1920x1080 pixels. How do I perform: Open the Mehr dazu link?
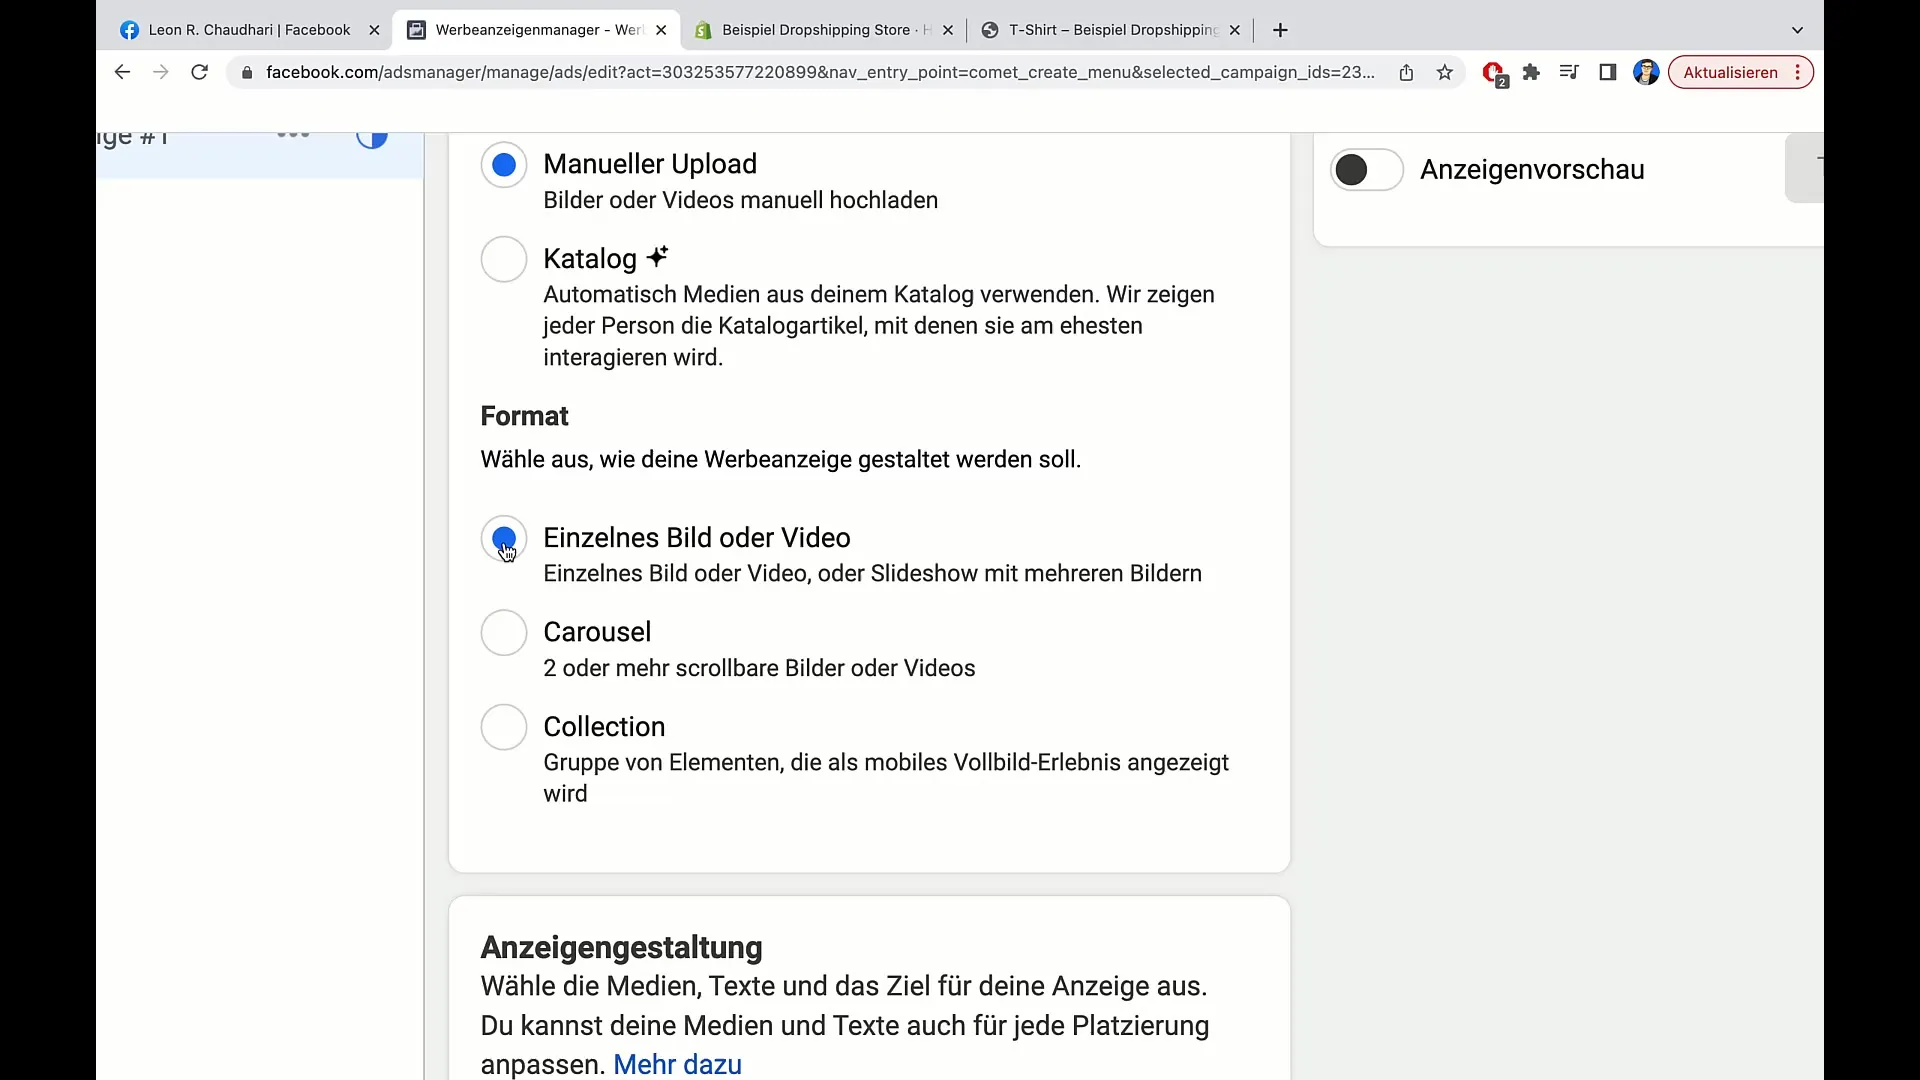click(x=677, y=1064)
